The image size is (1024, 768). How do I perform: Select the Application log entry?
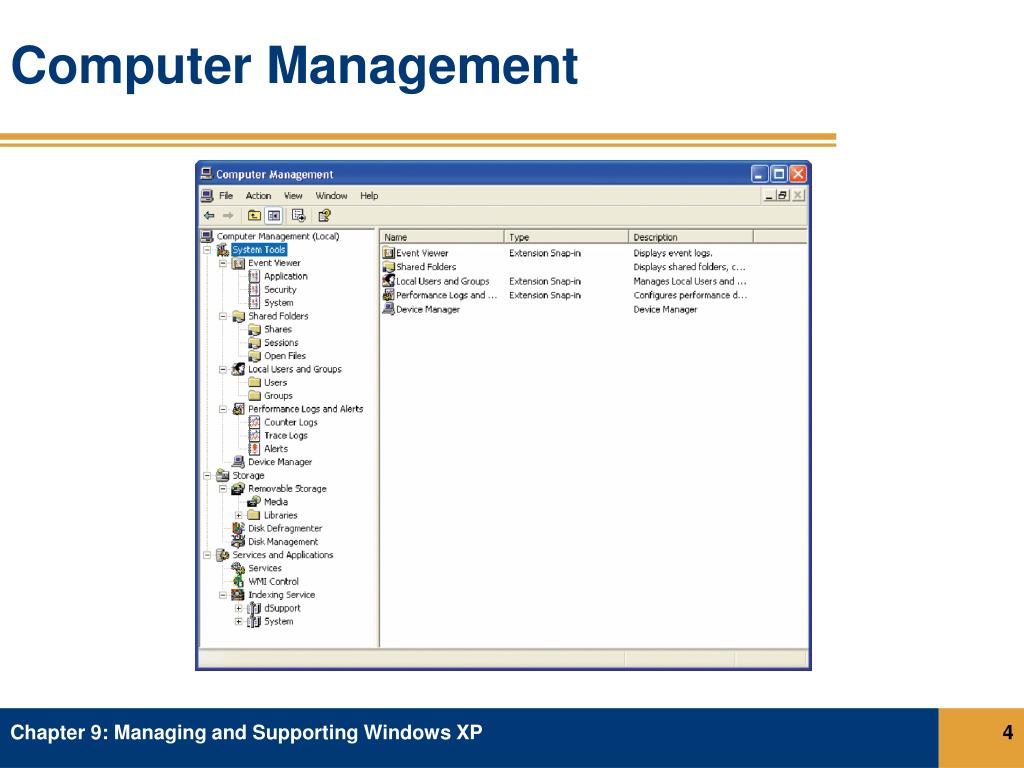(x=285, y=276)
